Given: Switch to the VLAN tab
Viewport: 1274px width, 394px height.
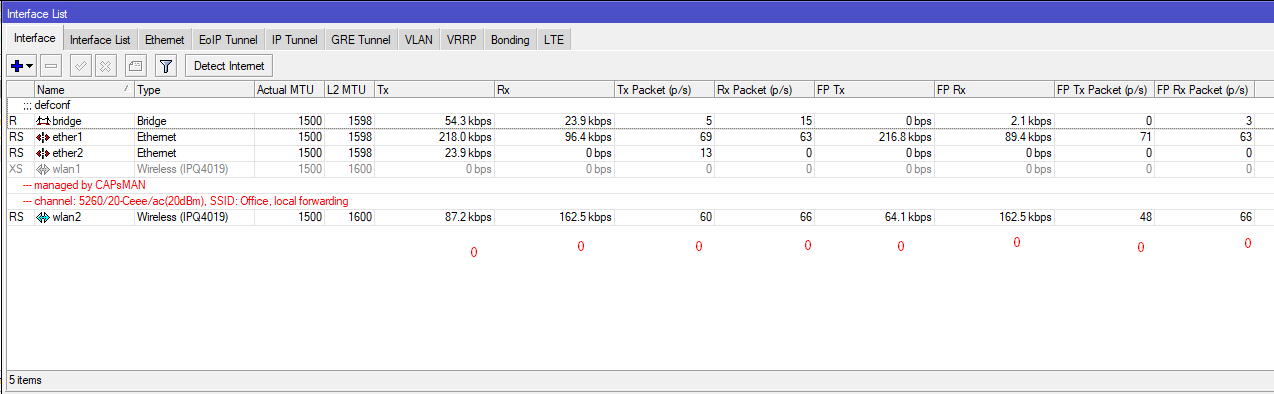Looking at the screenshot, I should click(x=418, y=39).
